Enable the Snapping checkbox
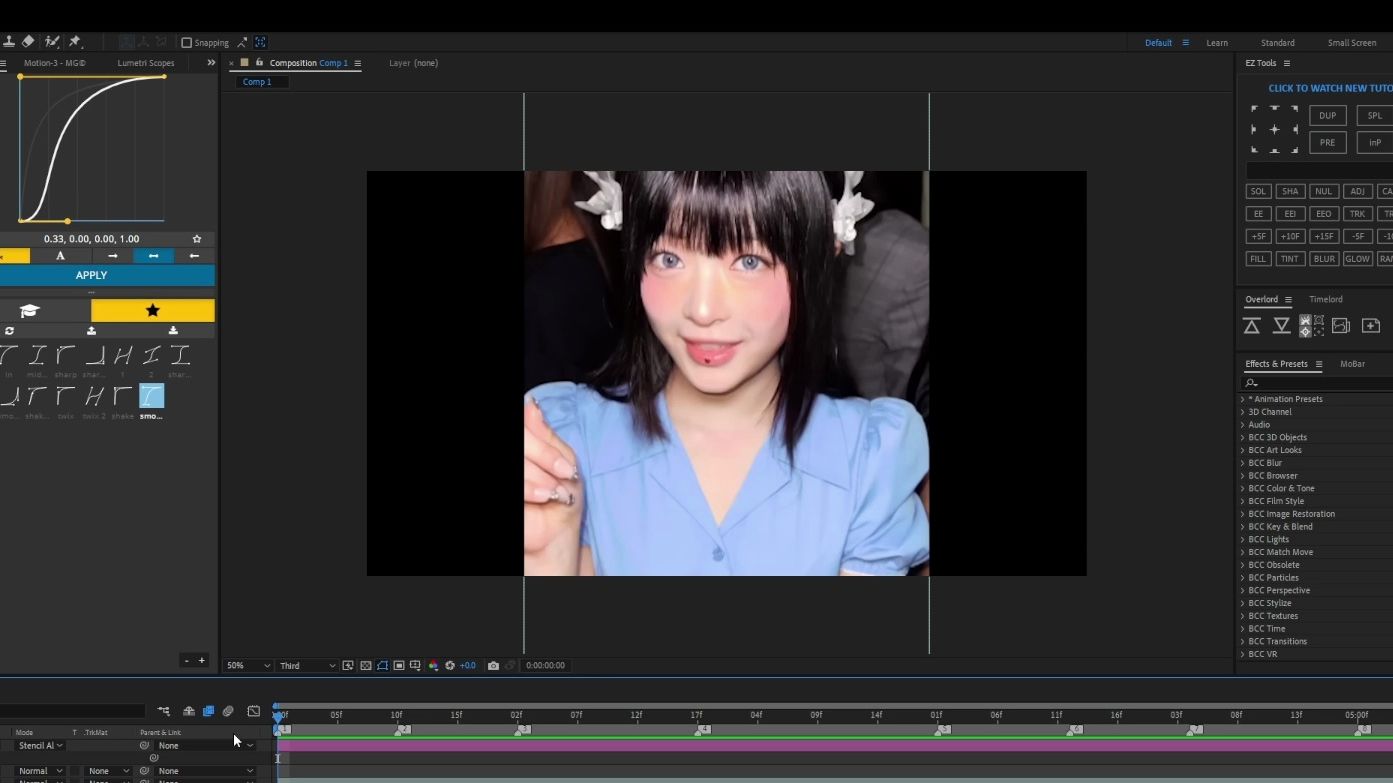This screenshot has height=783, width=1393. tap(186, 43)
